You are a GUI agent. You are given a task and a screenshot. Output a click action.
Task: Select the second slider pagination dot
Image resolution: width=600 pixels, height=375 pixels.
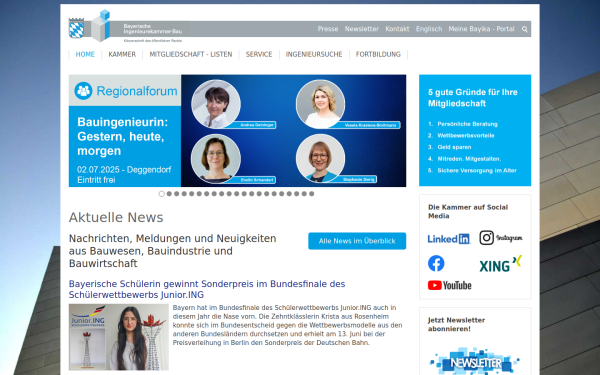[169, 194]
